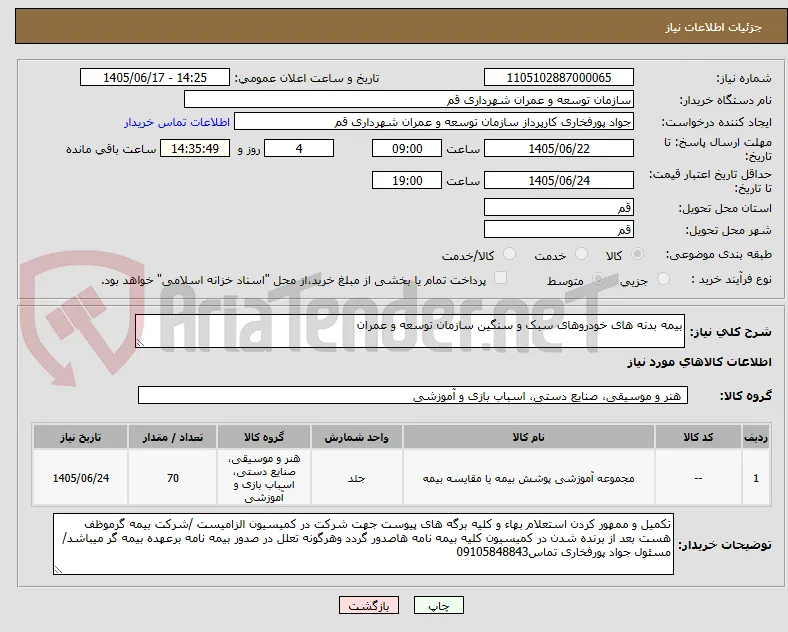Click the remaining days field showing 4
The width and height of the screenshot is (788, 632).
point(299,149)
